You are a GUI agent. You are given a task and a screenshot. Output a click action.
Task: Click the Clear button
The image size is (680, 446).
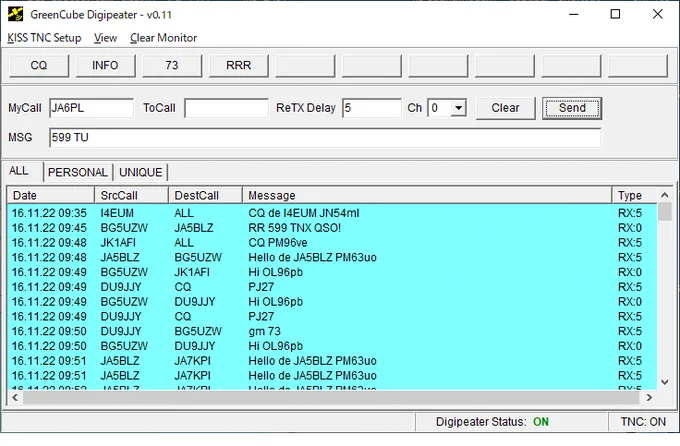pyautogui.click(x=506, y=108)
